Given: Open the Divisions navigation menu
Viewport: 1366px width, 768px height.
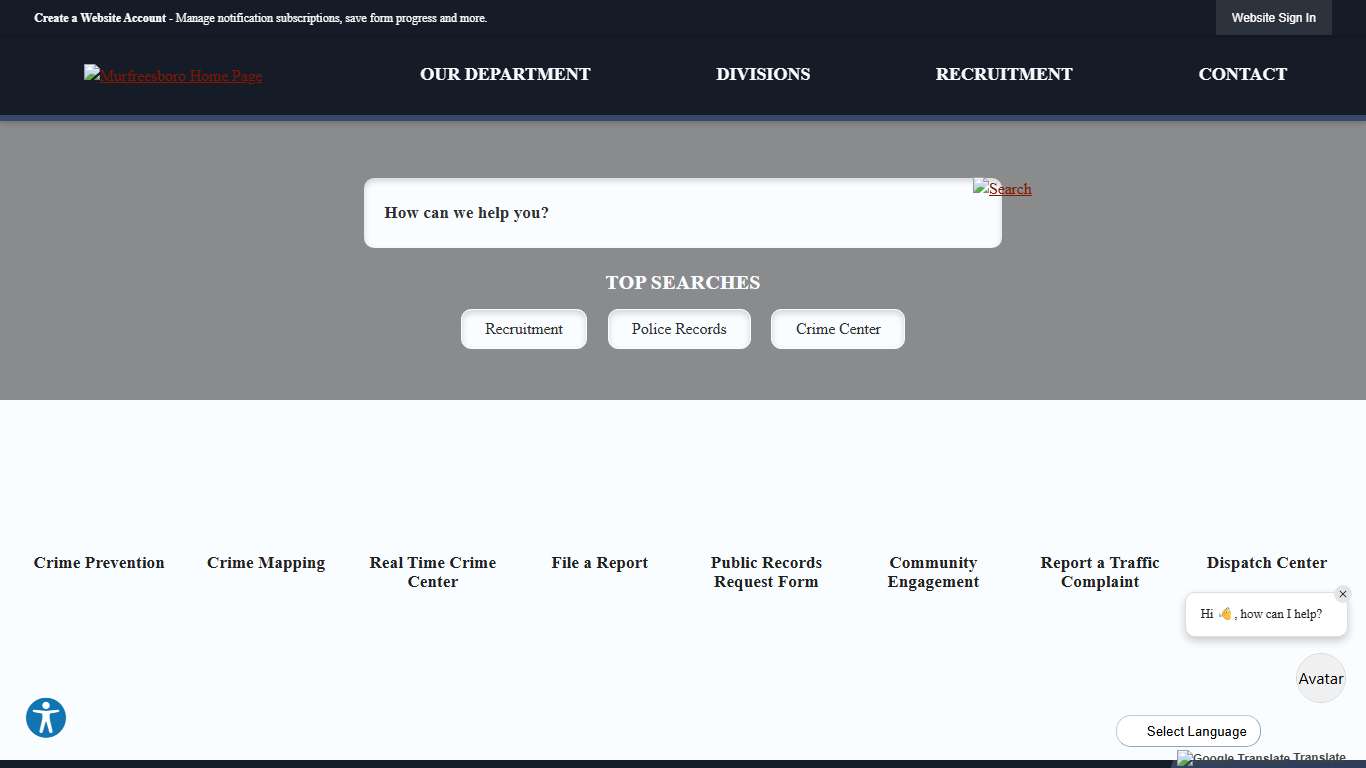Looking at the screenshot, I should pyautogui.click(x=762, y=74).
